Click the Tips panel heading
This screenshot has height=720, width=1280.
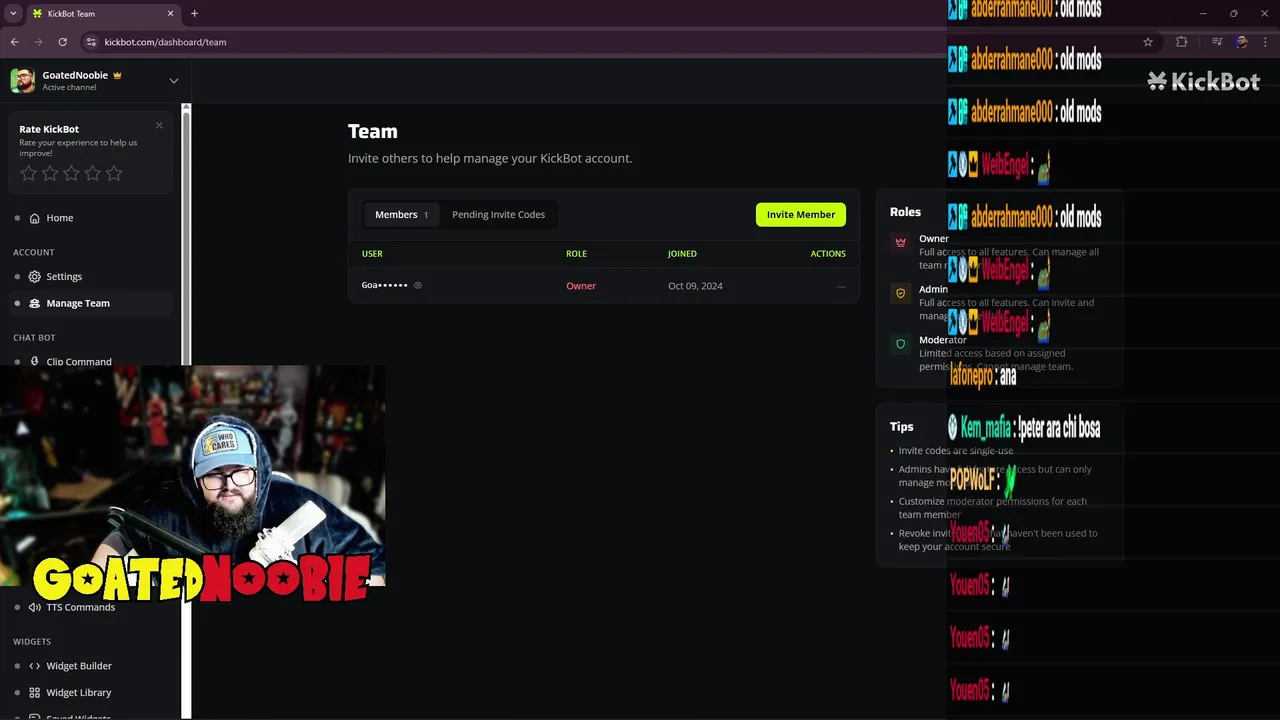point(902,426)
